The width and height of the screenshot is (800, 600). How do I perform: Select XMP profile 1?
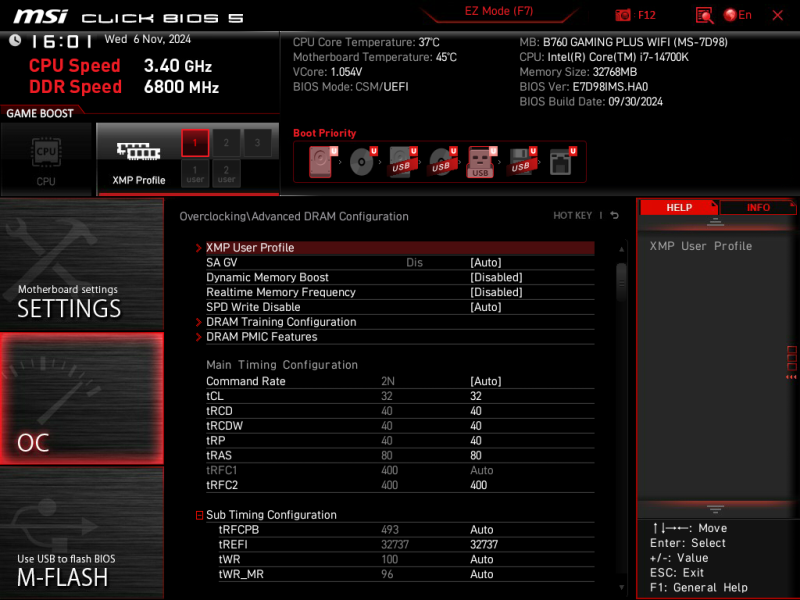(195, 143)
